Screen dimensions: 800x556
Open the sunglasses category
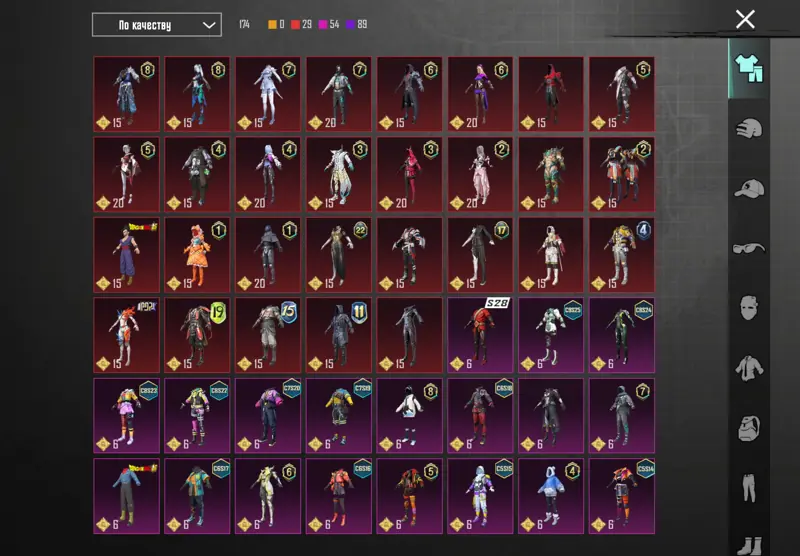click(748, 248)
